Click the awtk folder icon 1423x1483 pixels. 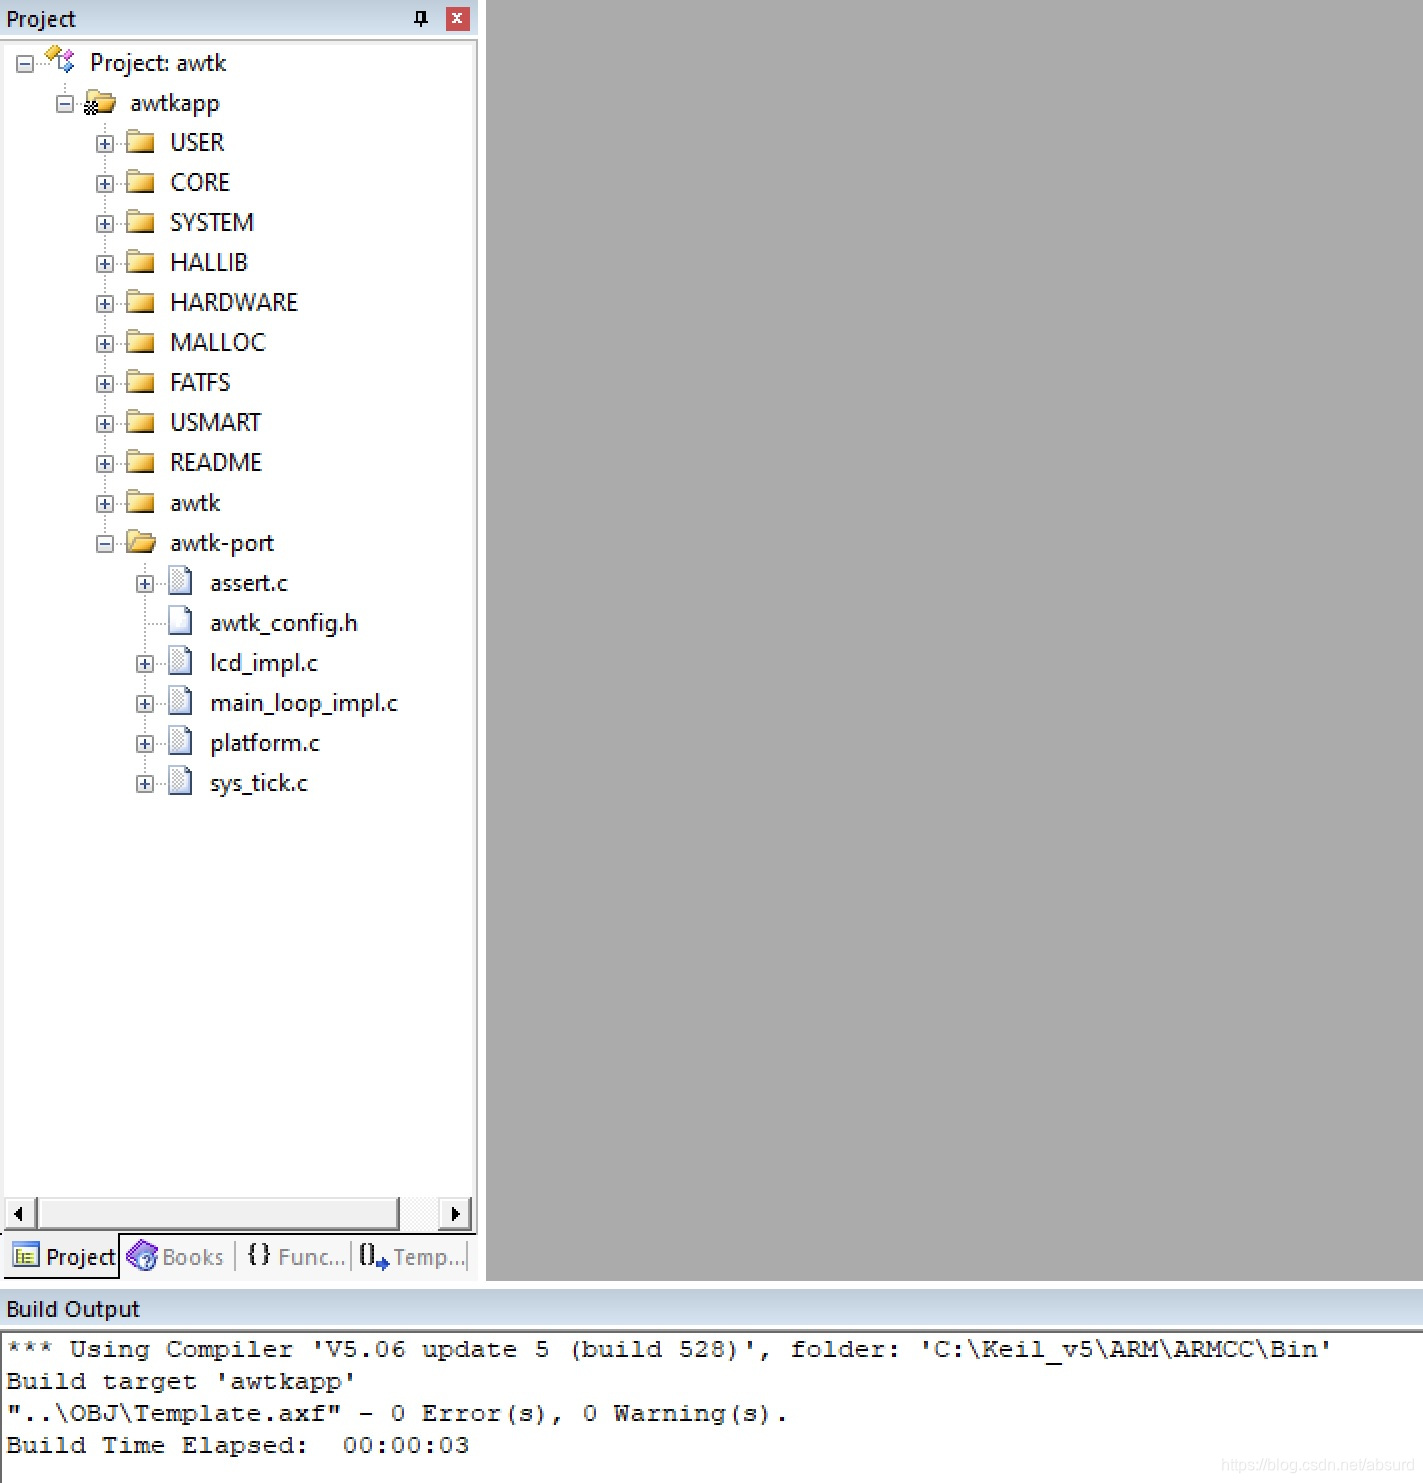pyautogui.click(x=141, y=502)
